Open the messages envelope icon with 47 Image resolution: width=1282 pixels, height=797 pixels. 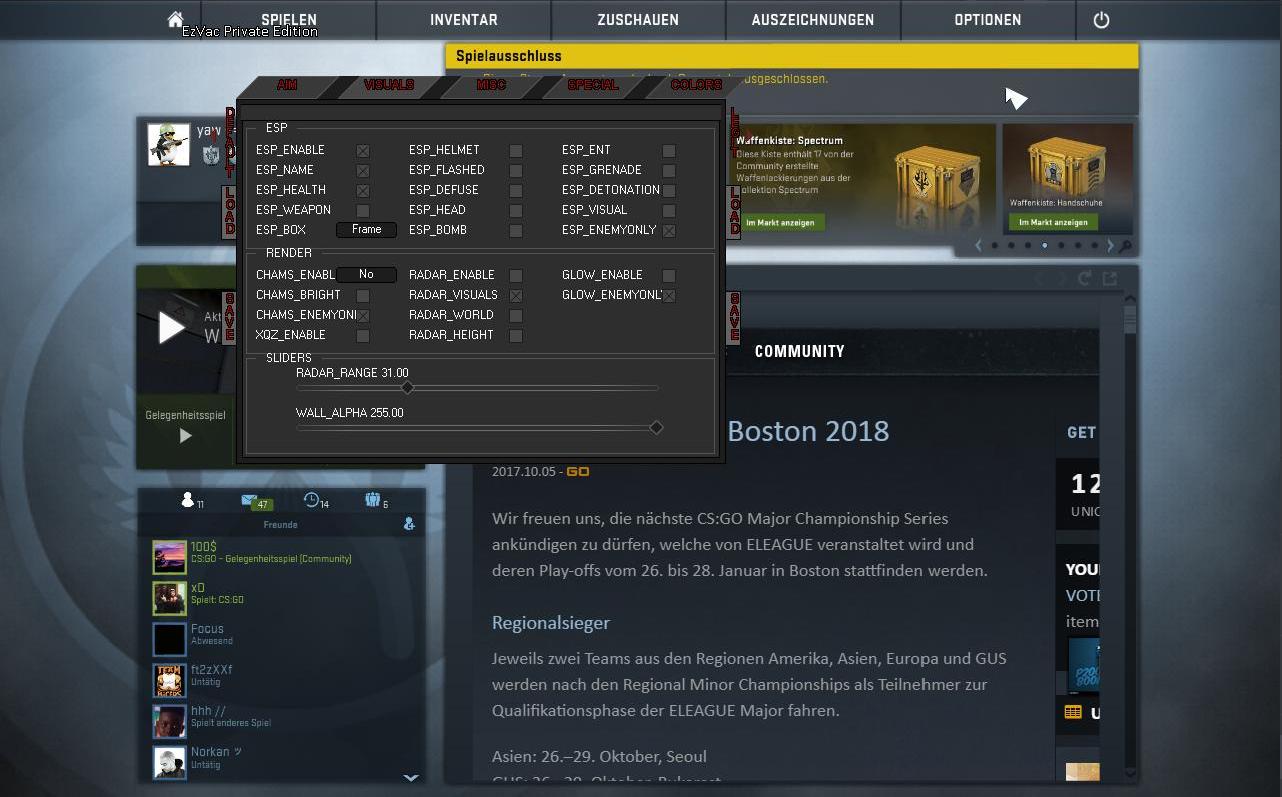251,501
